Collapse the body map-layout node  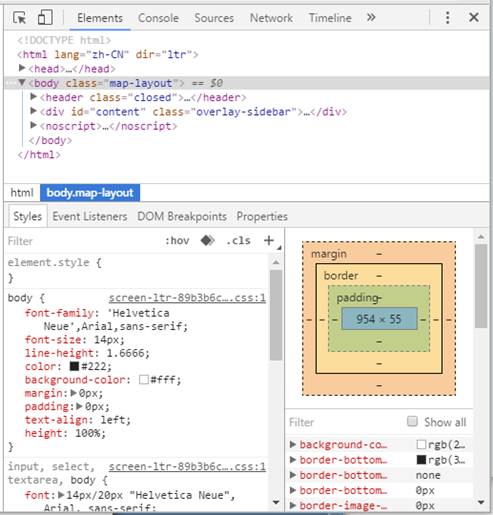pyautogui.click(x=22, y=82)
